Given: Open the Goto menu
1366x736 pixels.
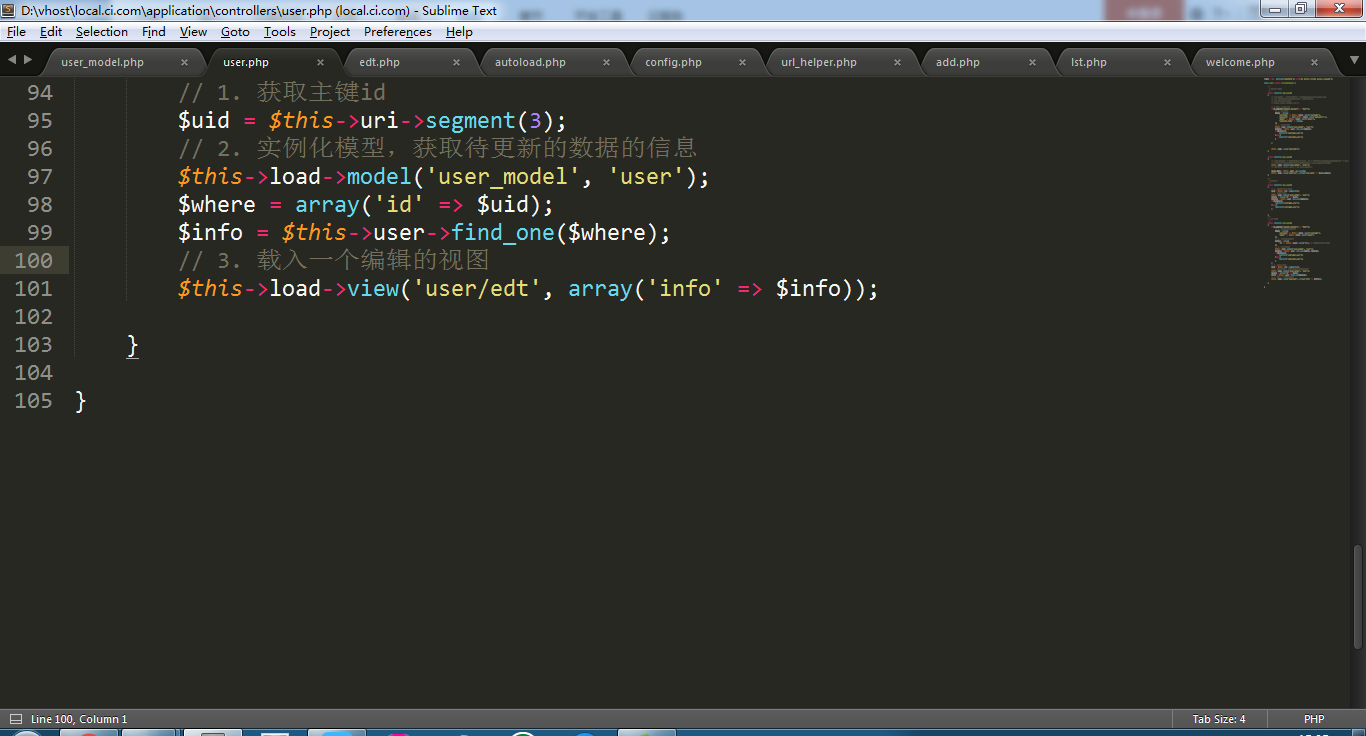Looking at the screenshot, I should point(235,32).
